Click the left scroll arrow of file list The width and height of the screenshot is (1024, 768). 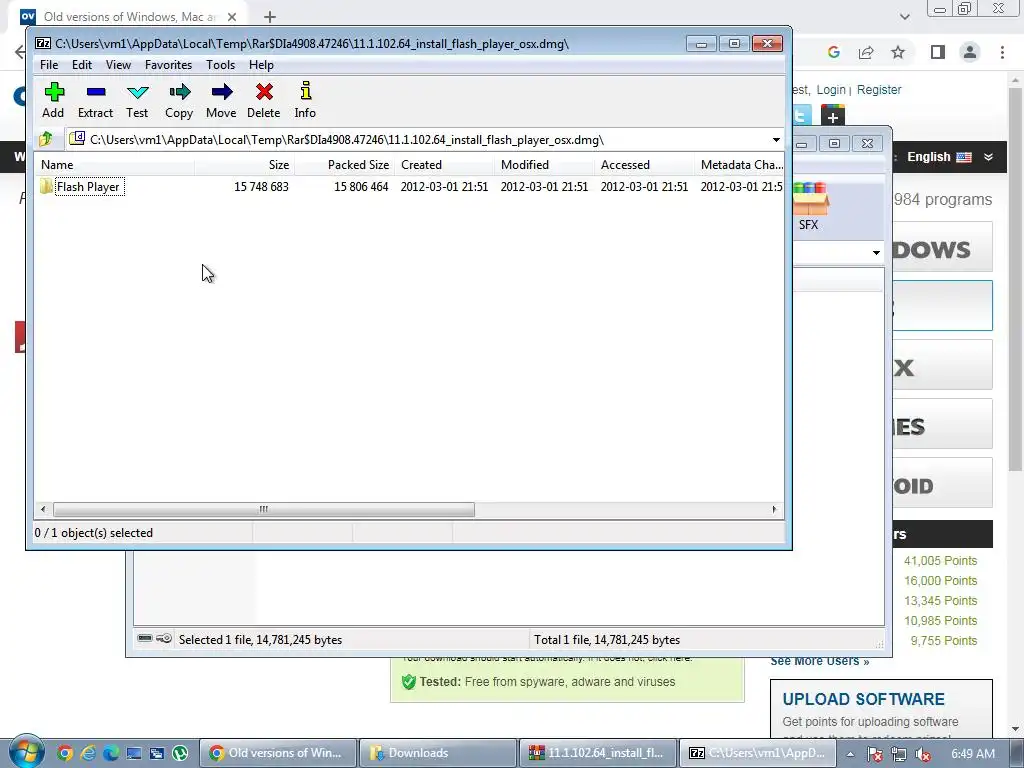point(43,509)
